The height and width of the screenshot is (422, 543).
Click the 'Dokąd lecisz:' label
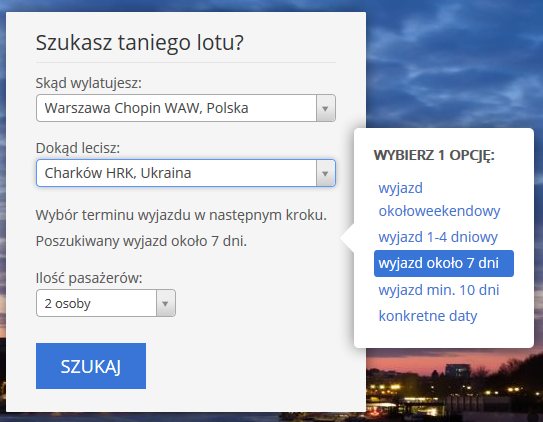(x=78, y=148)
